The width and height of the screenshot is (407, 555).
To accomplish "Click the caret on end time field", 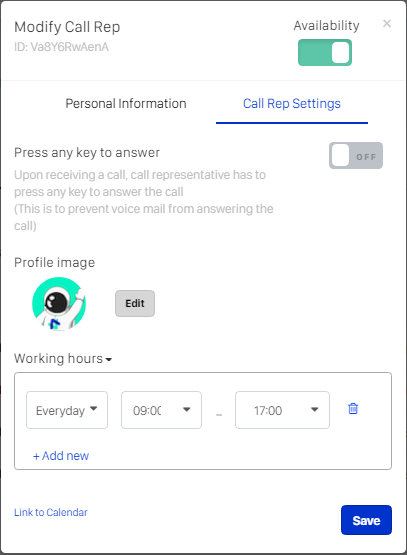I will pos(315,410).
